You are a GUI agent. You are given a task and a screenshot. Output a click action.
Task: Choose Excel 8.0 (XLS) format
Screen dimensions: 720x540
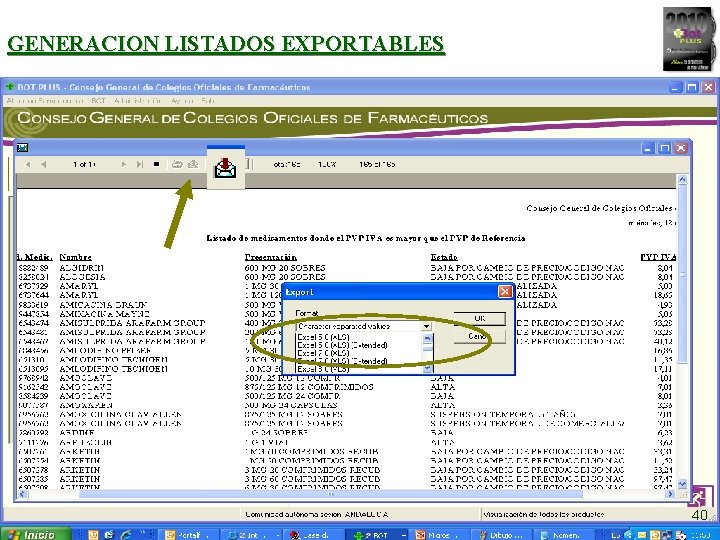323,369
